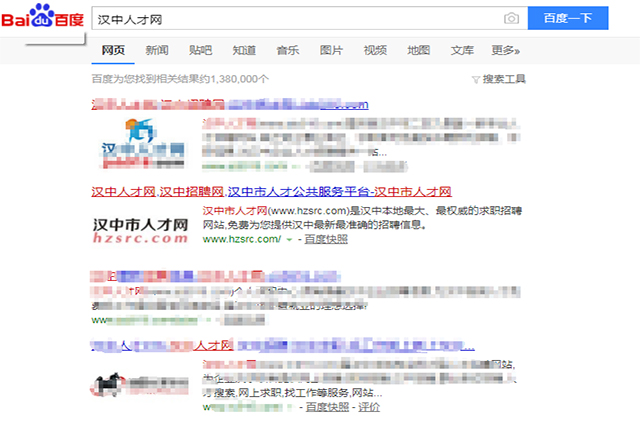The image size is (640, 426).
Task: Open image search via camera icon
Action: pos(511,18)
